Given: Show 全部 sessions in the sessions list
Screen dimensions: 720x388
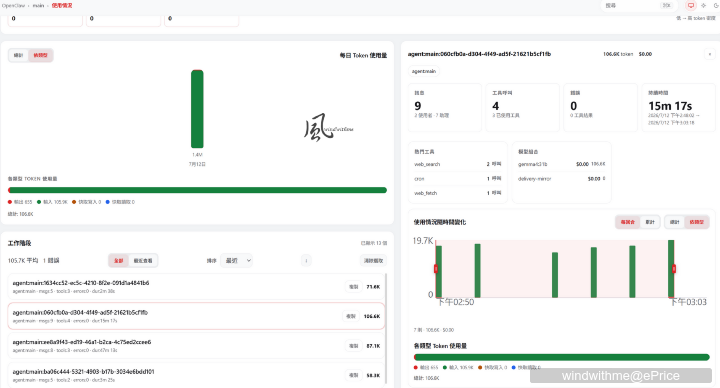Looking at the screenshot, I should pos(118,260).
